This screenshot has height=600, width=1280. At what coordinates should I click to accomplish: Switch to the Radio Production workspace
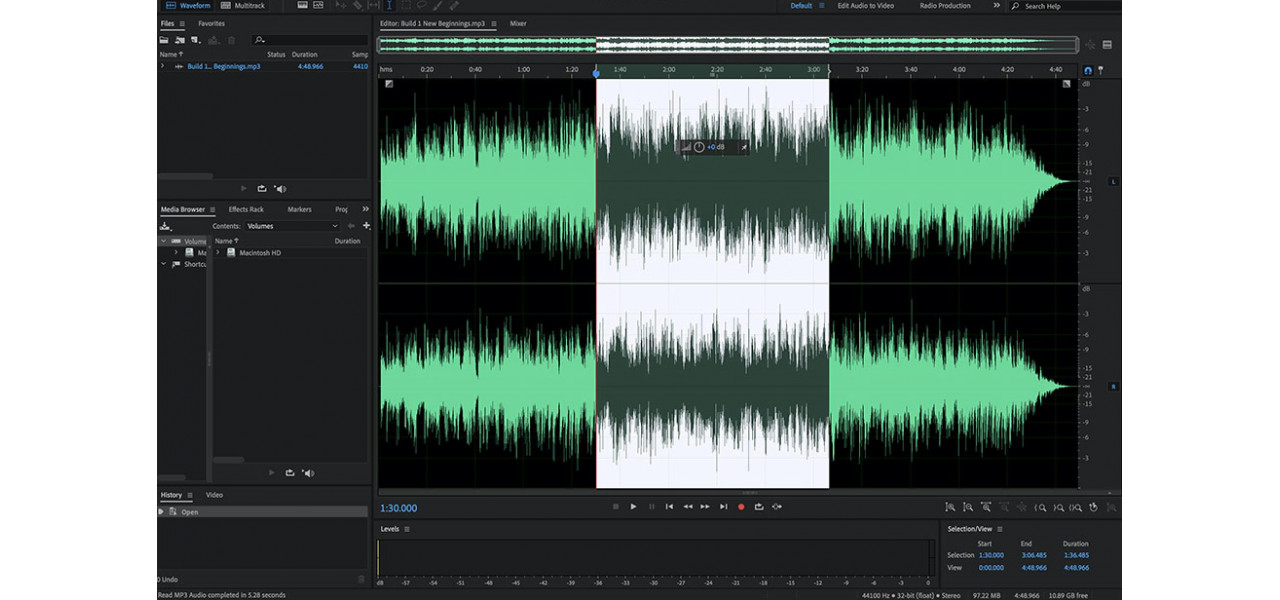click(x=945, y=6)
